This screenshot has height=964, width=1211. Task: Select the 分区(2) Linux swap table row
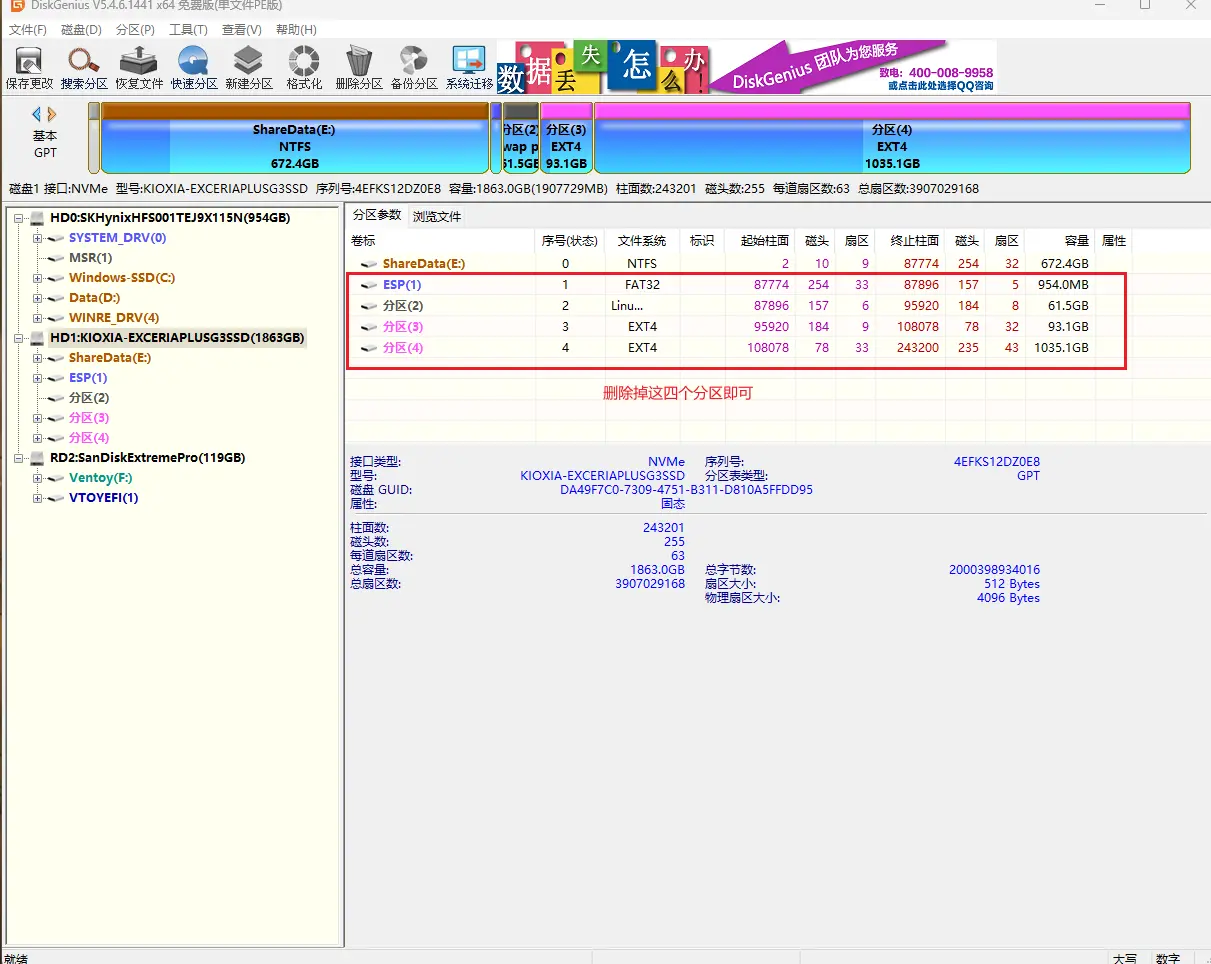(x=737, y=306)
